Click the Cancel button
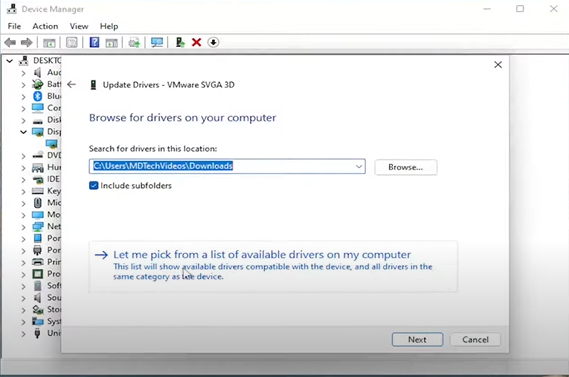The width and height of the screenshot is (569, 377). [475, 340]
